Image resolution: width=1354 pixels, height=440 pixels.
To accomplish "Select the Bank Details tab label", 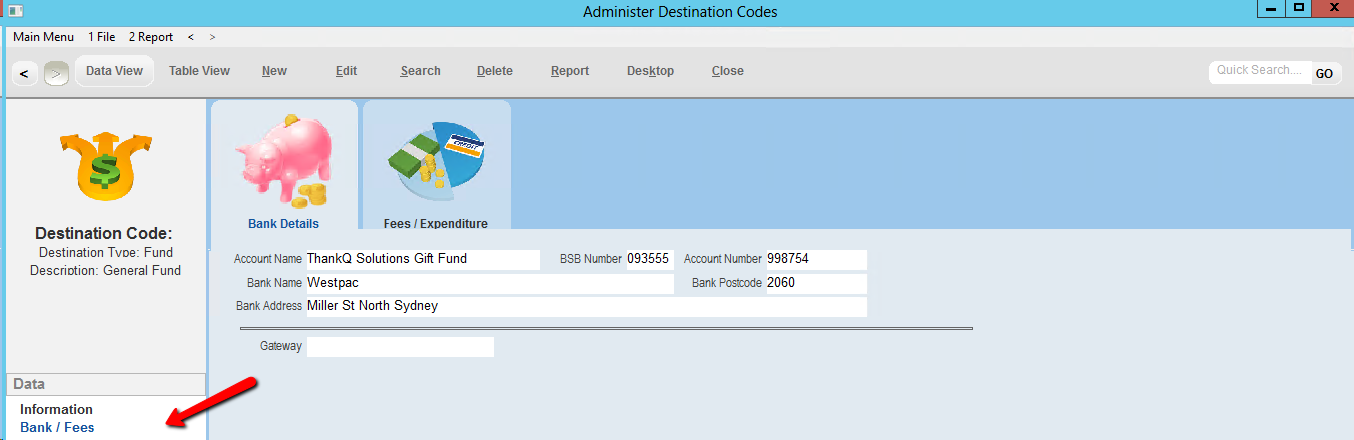I will point(283,224).
